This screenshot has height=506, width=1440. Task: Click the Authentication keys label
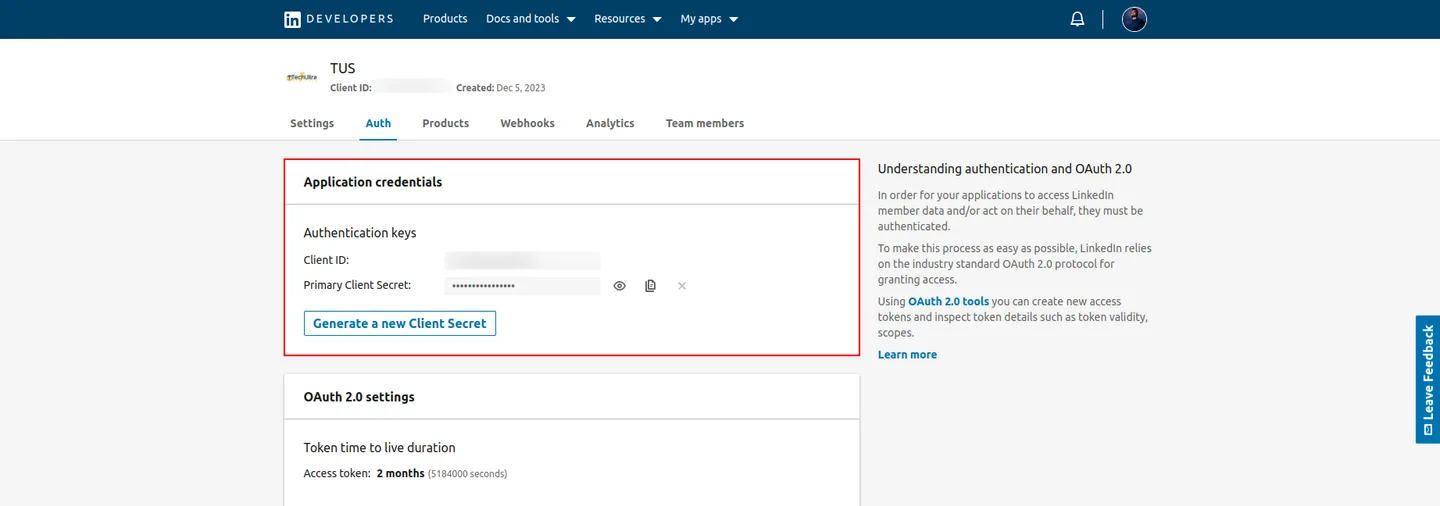(360, 233)
